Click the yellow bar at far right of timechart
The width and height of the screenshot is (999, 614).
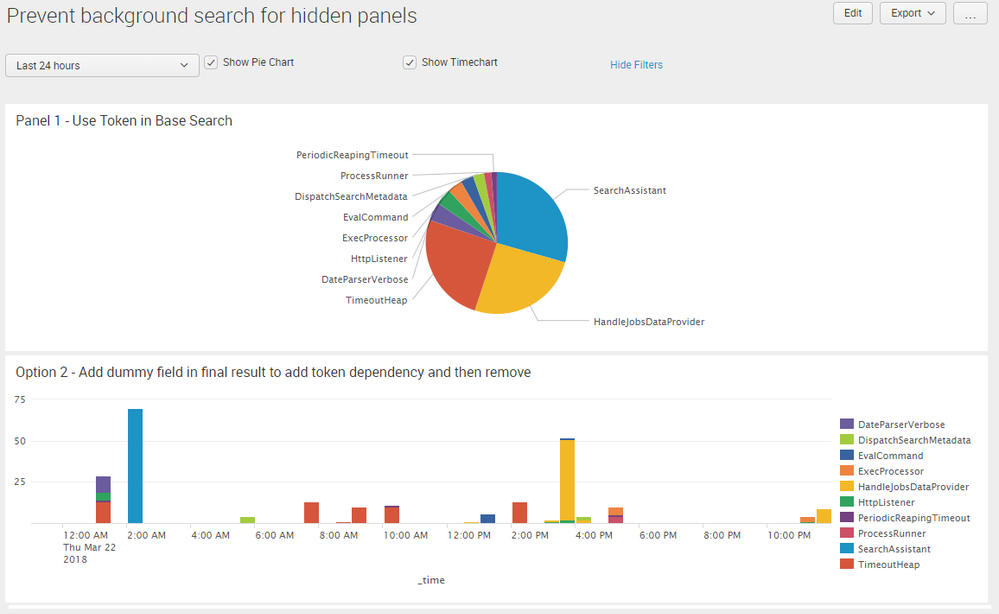824,516
